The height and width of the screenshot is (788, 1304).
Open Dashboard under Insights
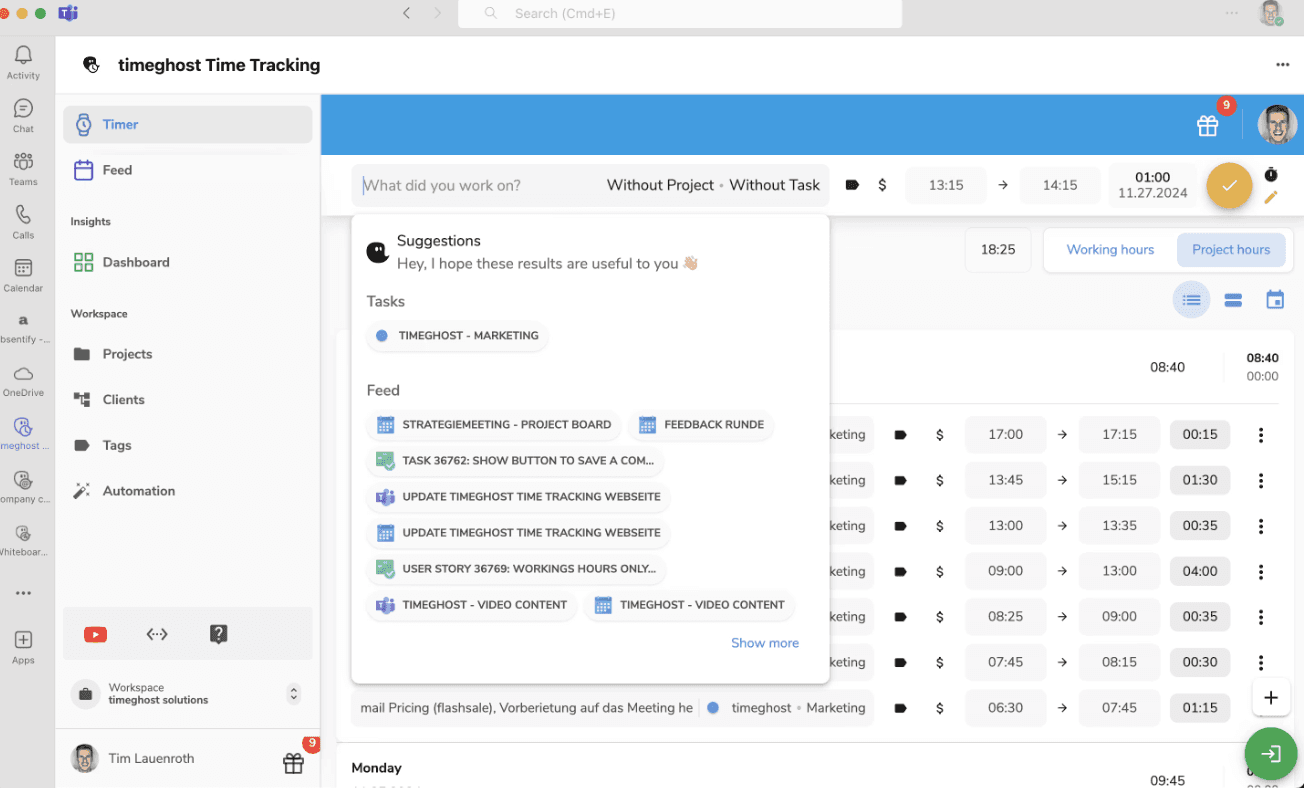pos(187,262)
